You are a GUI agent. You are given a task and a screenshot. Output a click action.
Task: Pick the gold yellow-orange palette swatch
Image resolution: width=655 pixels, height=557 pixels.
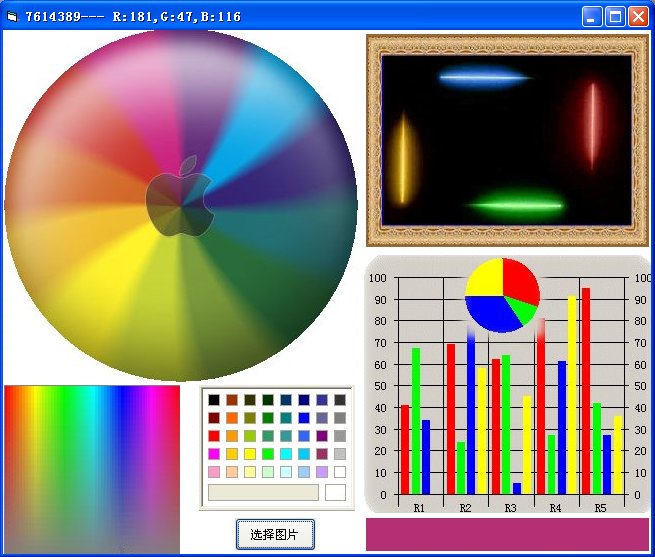click(232, 454)
